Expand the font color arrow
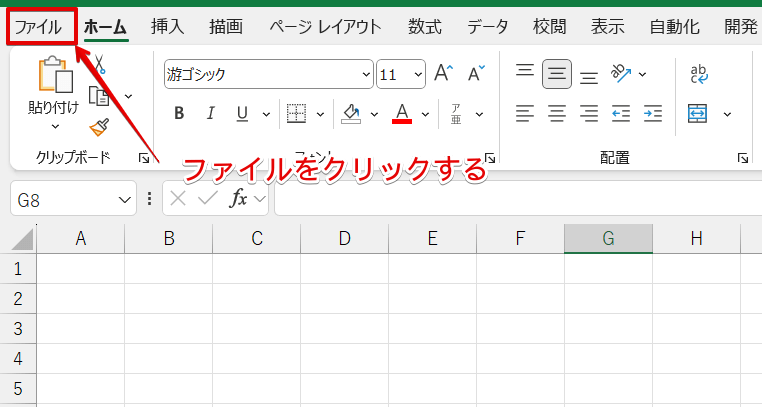762x407 pixels. [425, 115]
